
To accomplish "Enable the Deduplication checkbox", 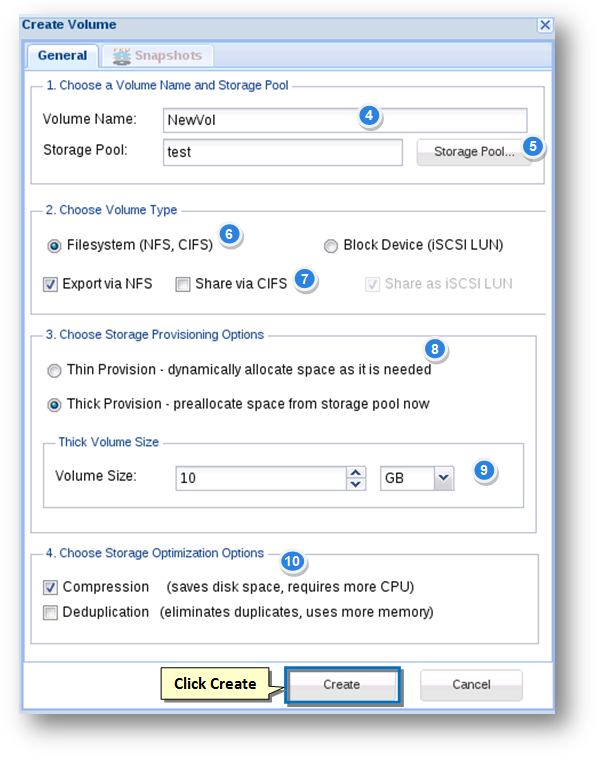I will tap(50, 613).
